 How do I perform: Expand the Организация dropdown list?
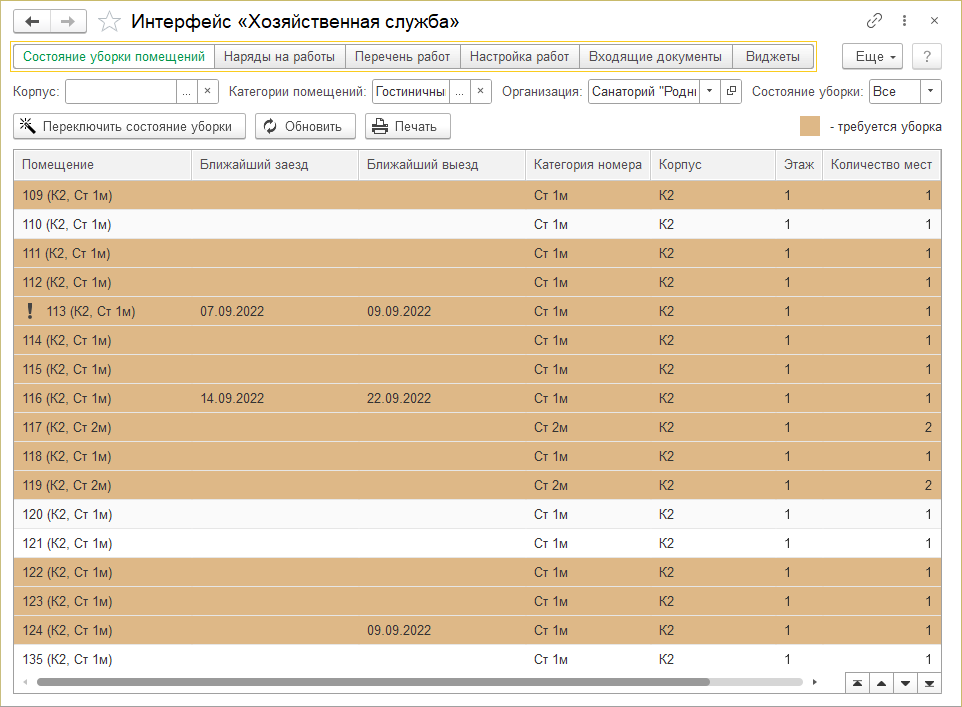point(709,92)
